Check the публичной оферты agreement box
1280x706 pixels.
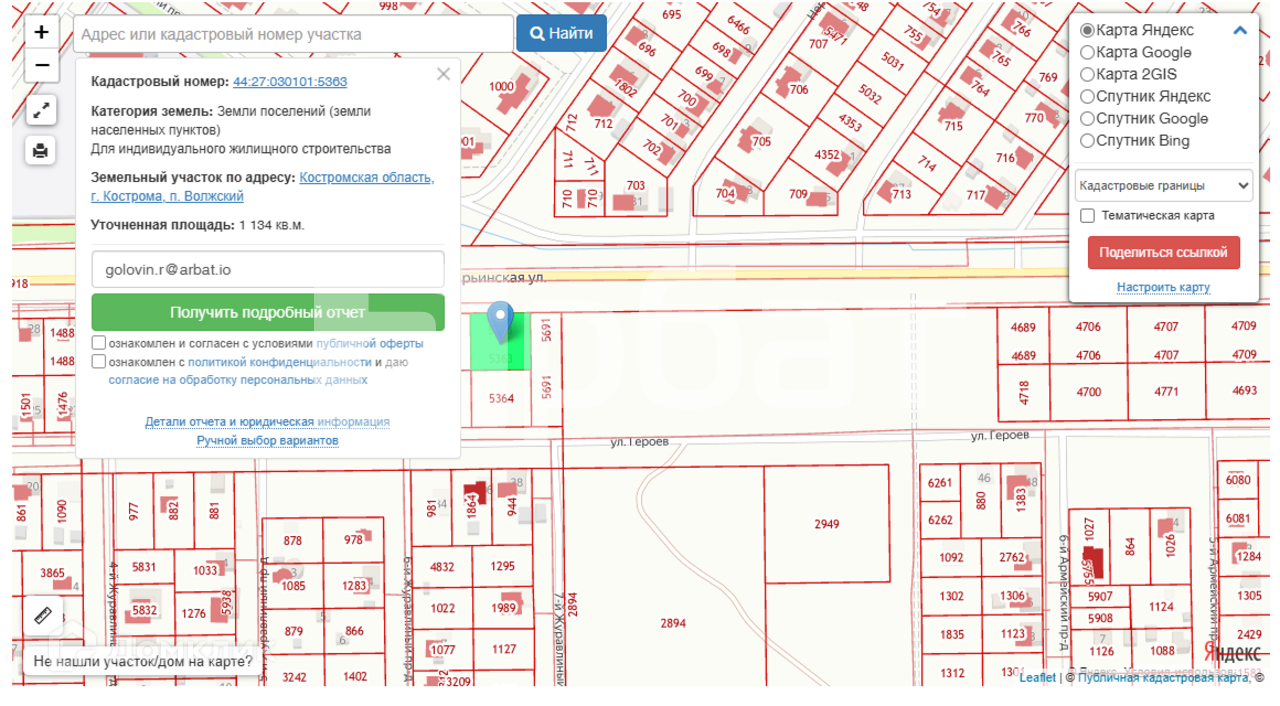tap(99, 343)
